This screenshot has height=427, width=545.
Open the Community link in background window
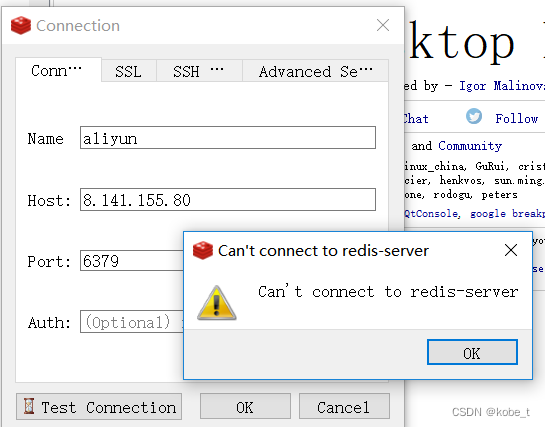pos(470,146)
